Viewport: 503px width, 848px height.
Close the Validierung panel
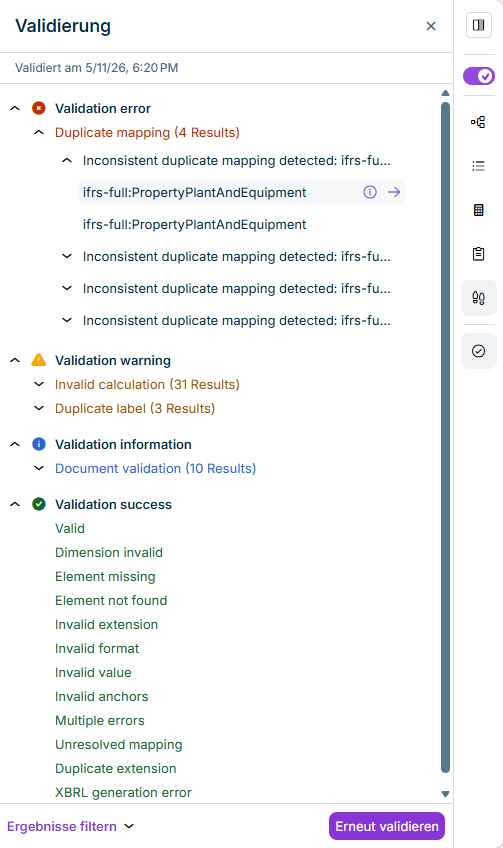coord(431,26)
